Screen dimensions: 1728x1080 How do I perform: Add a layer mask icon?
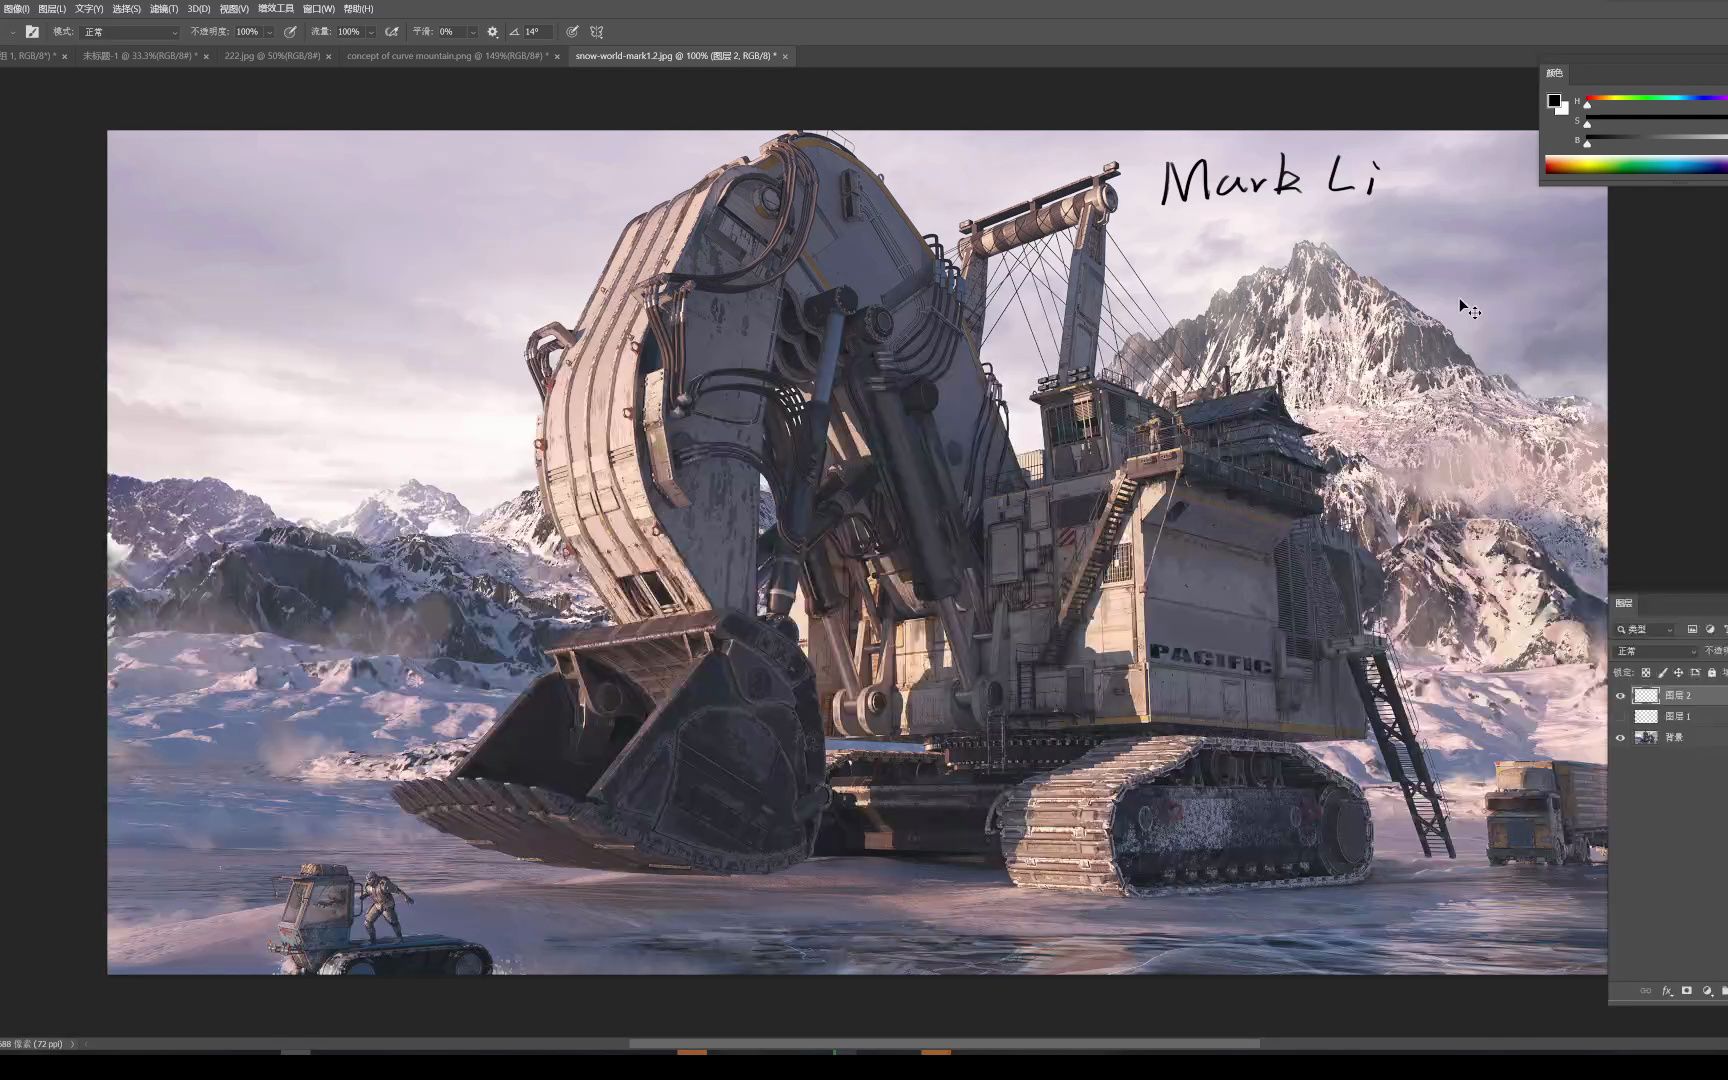click(1687, 991)
